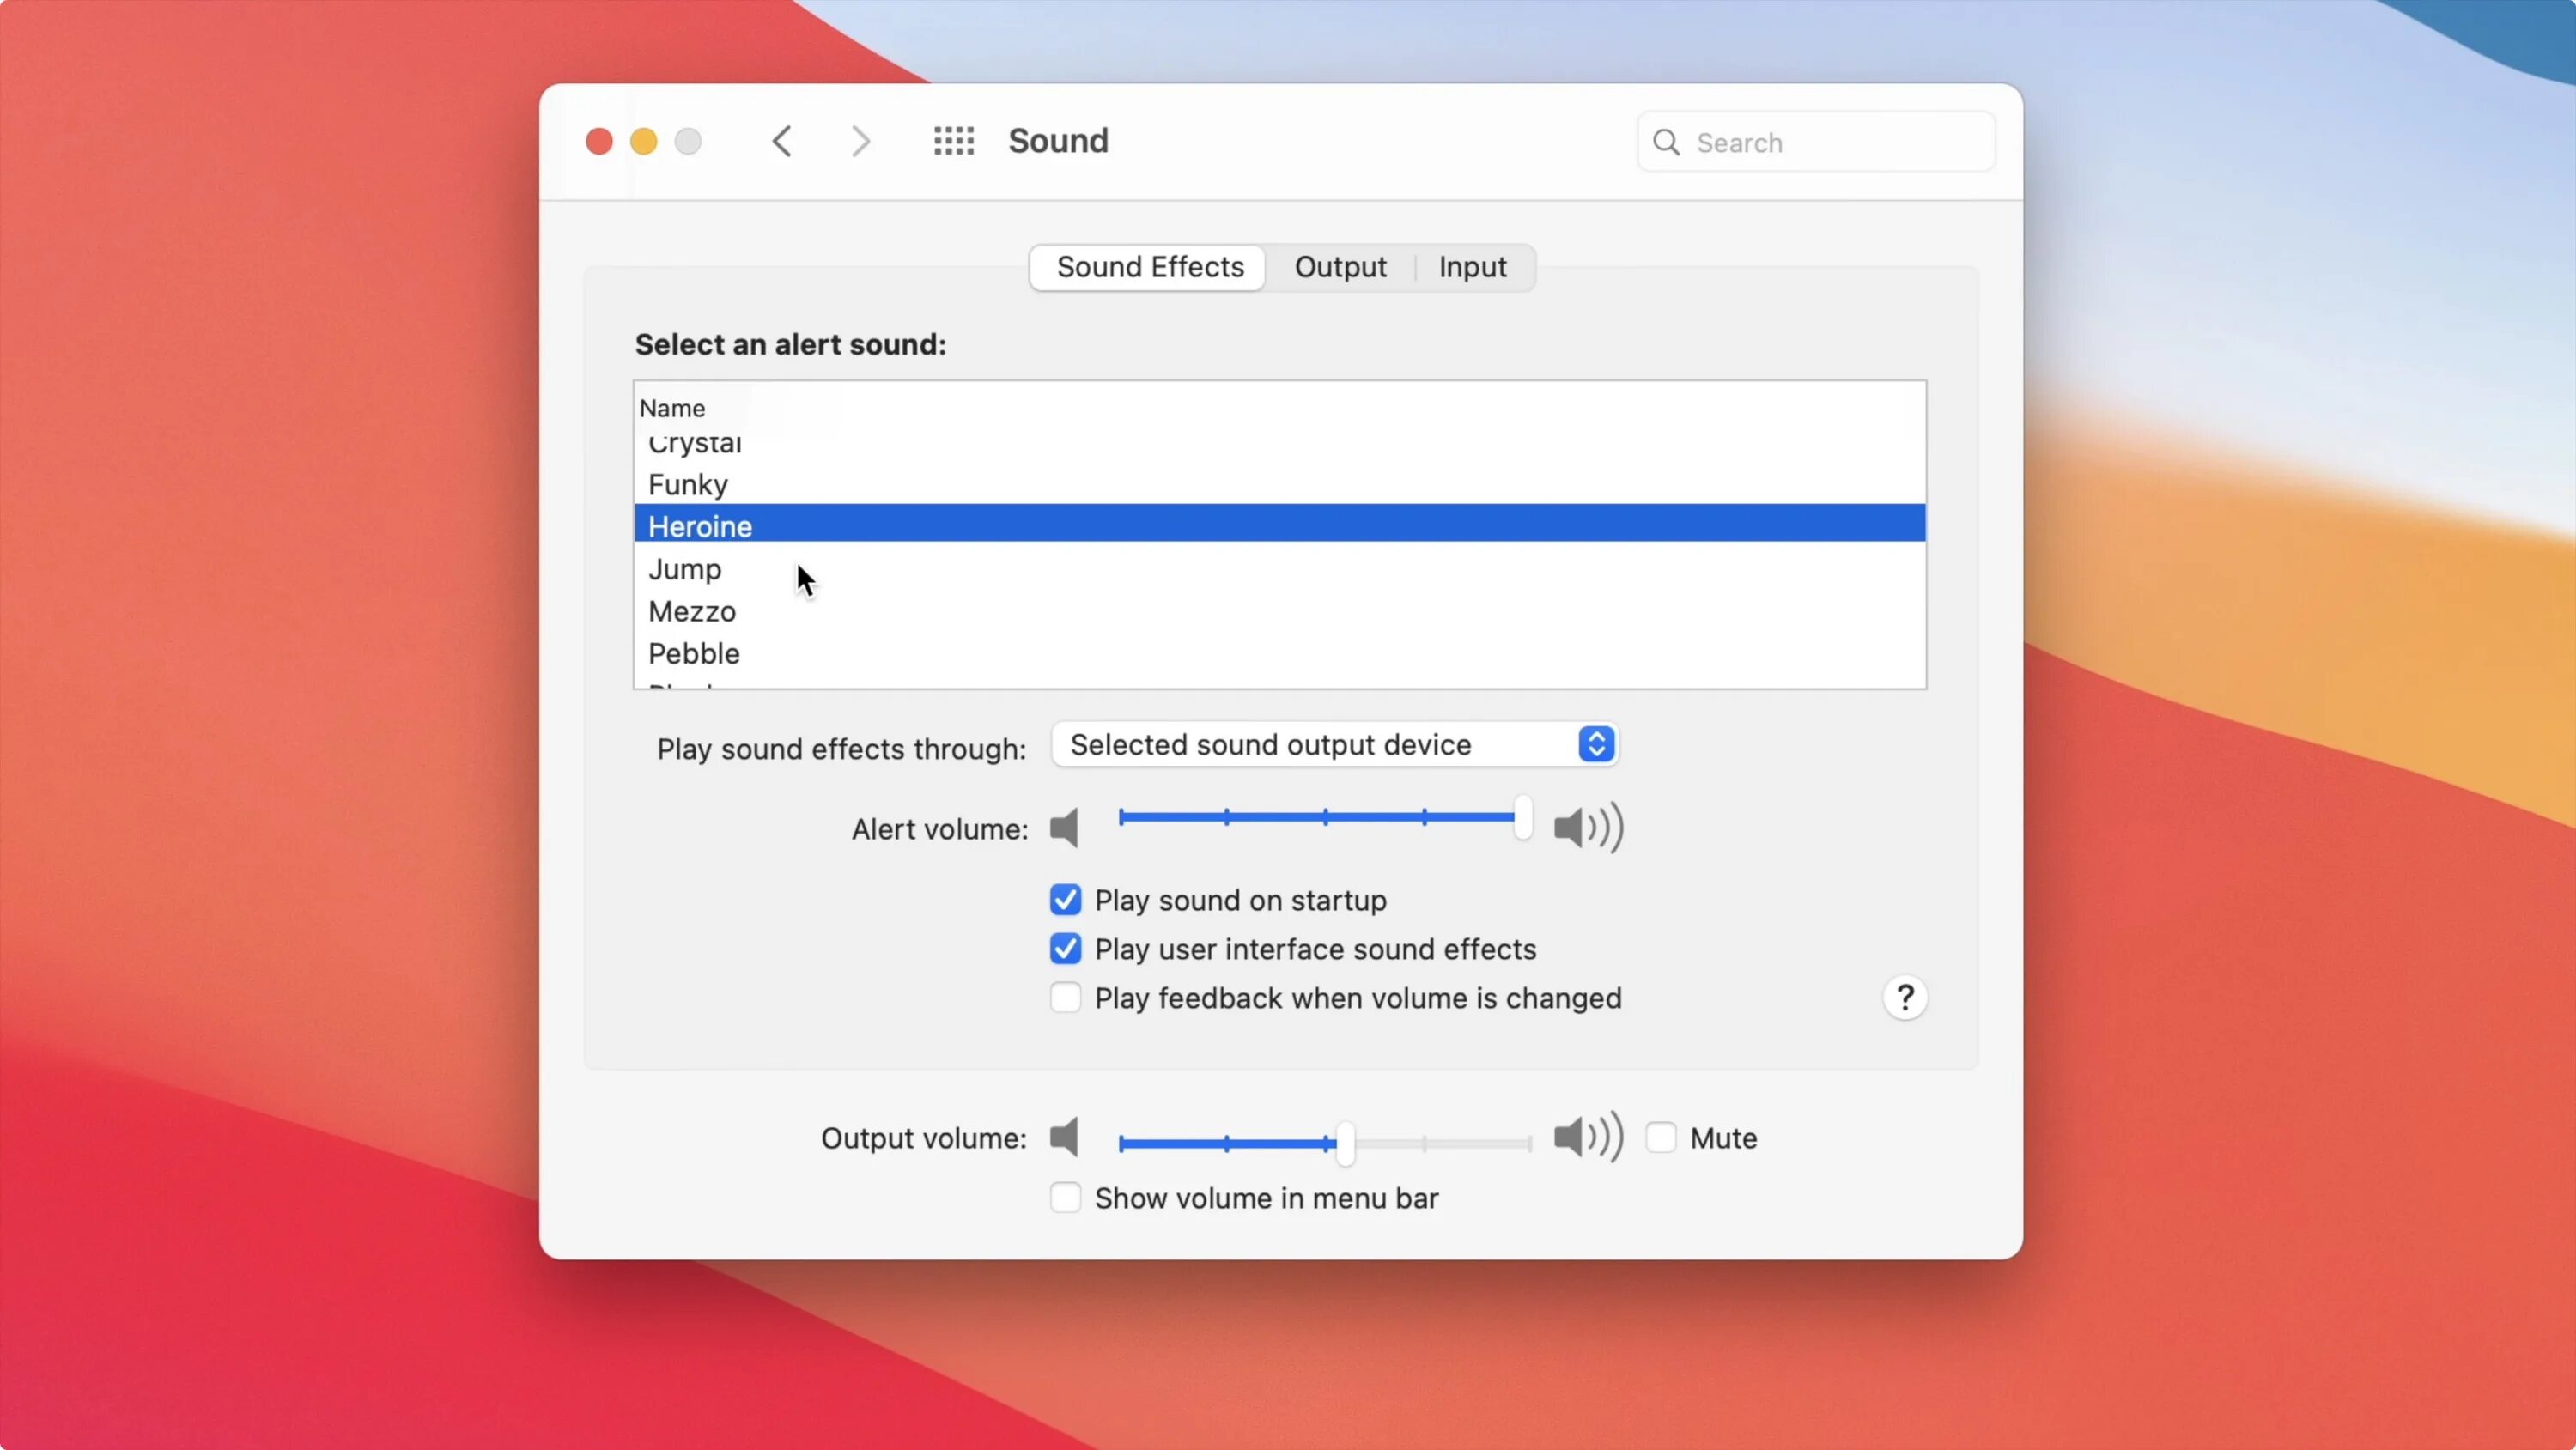Choose the Mezzo alert sound
2576x1450 pixels.
coord(692,611)
